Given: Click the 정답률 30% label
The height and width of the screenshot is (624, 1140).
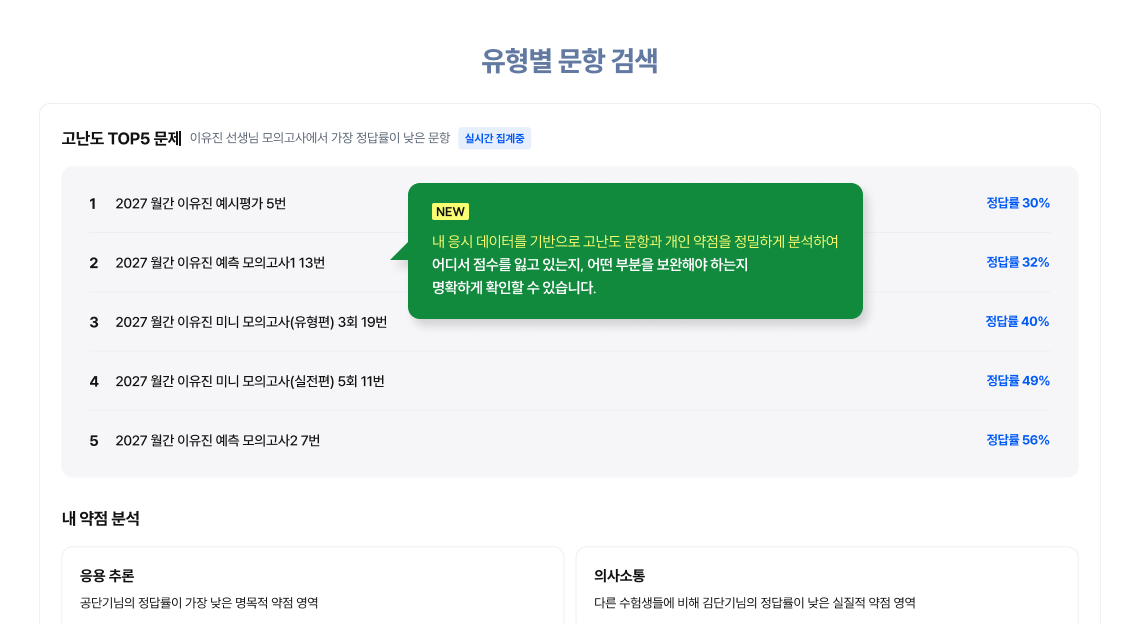Looking at the screenshot, I should [1018, 203].
